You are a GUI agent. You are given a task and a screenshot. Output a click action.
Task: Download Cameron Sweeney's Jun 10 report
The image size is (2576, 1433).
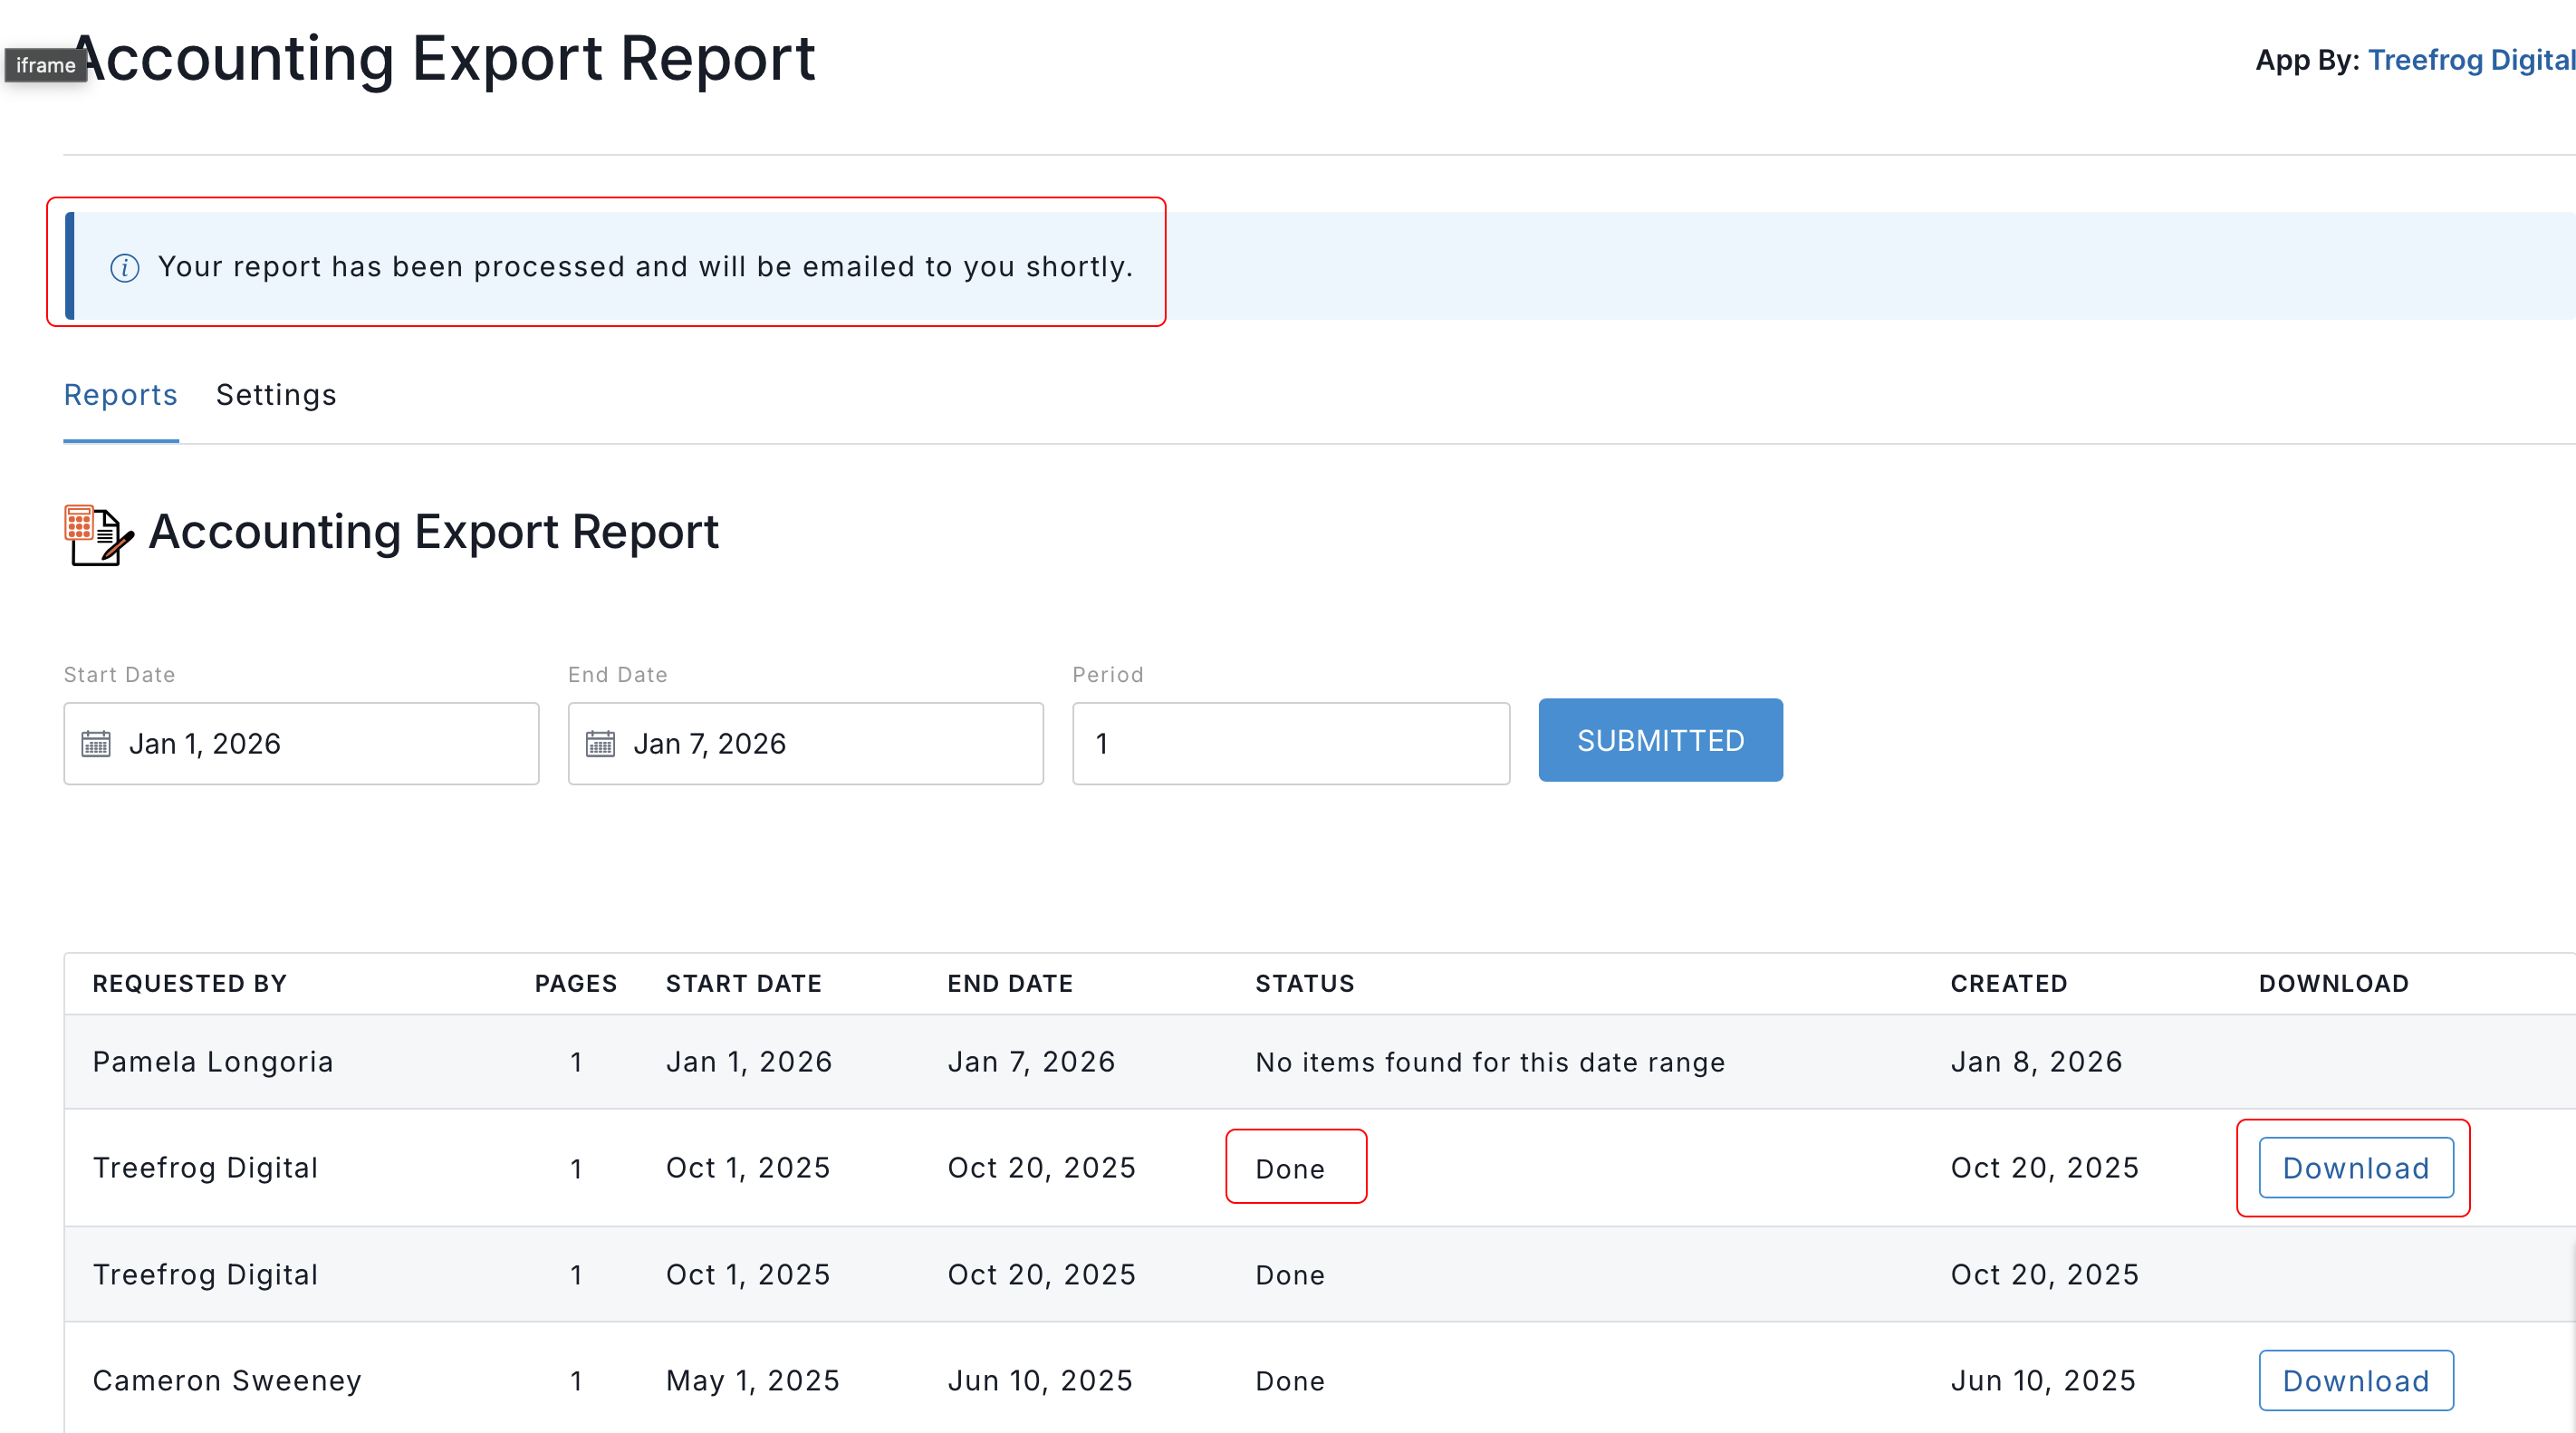click(2355, 1381)
